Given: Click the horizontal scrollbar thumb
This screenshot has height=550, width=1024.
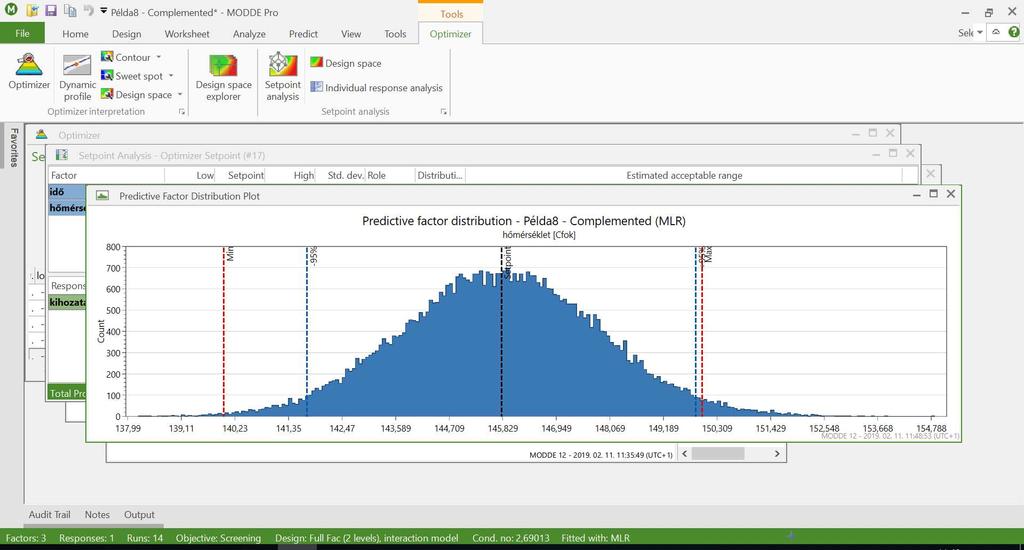Looking at the screenshot, I should 718,453.
